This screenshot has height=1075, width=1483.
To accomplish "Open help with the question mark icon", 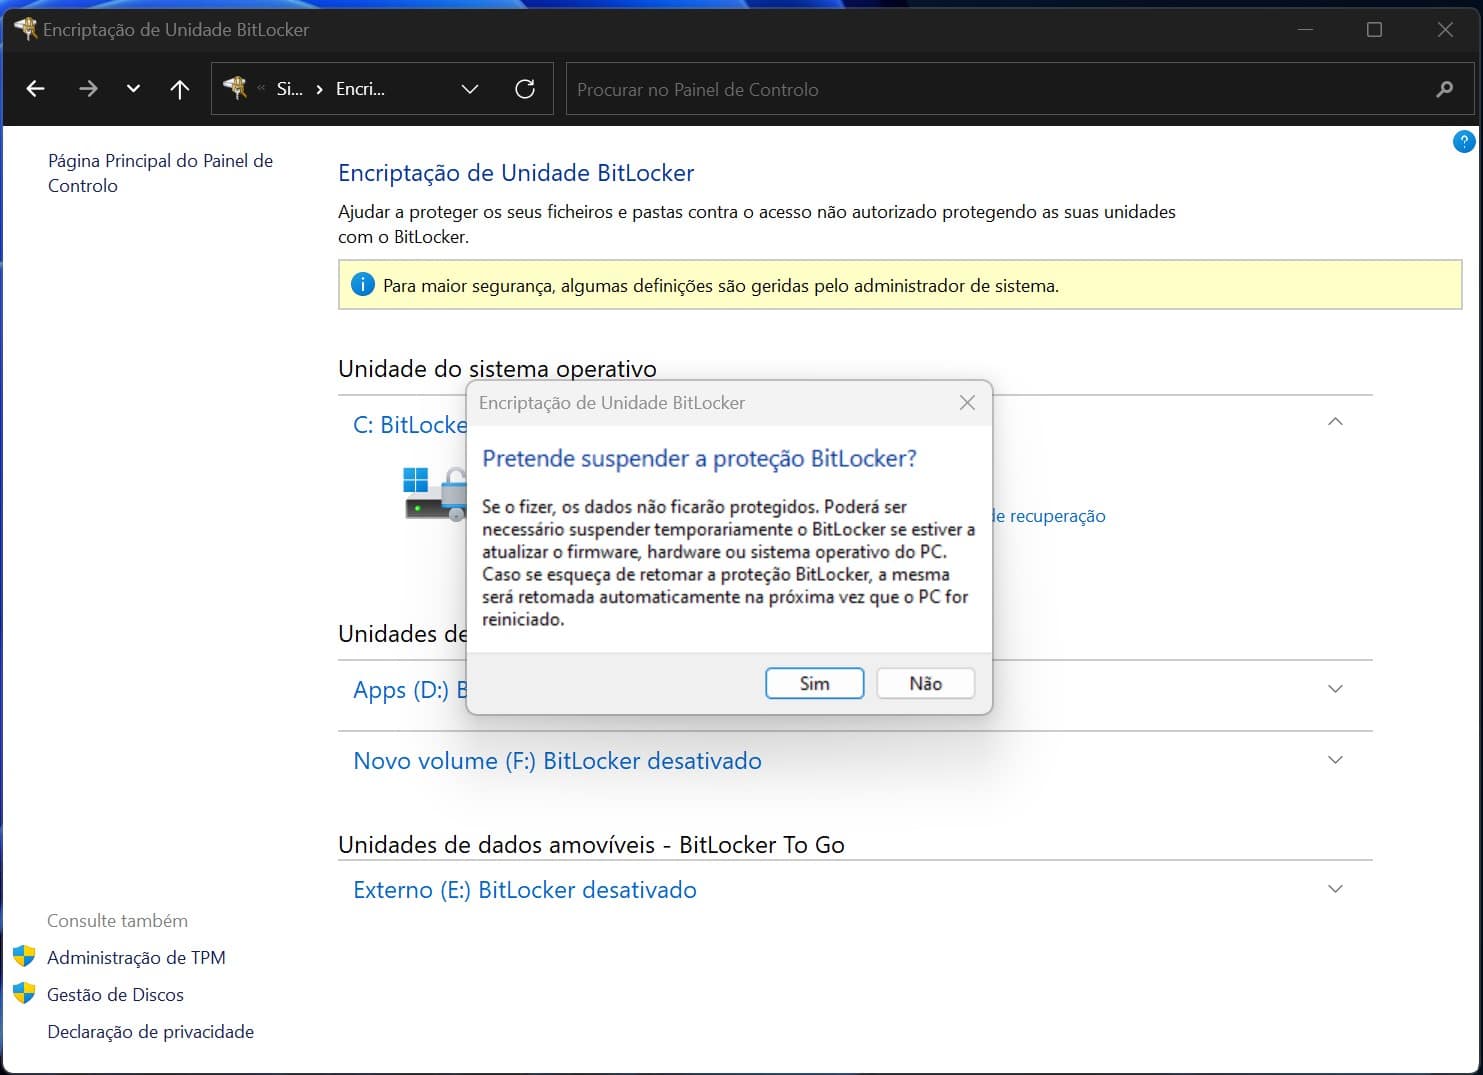I will 1463,142.
